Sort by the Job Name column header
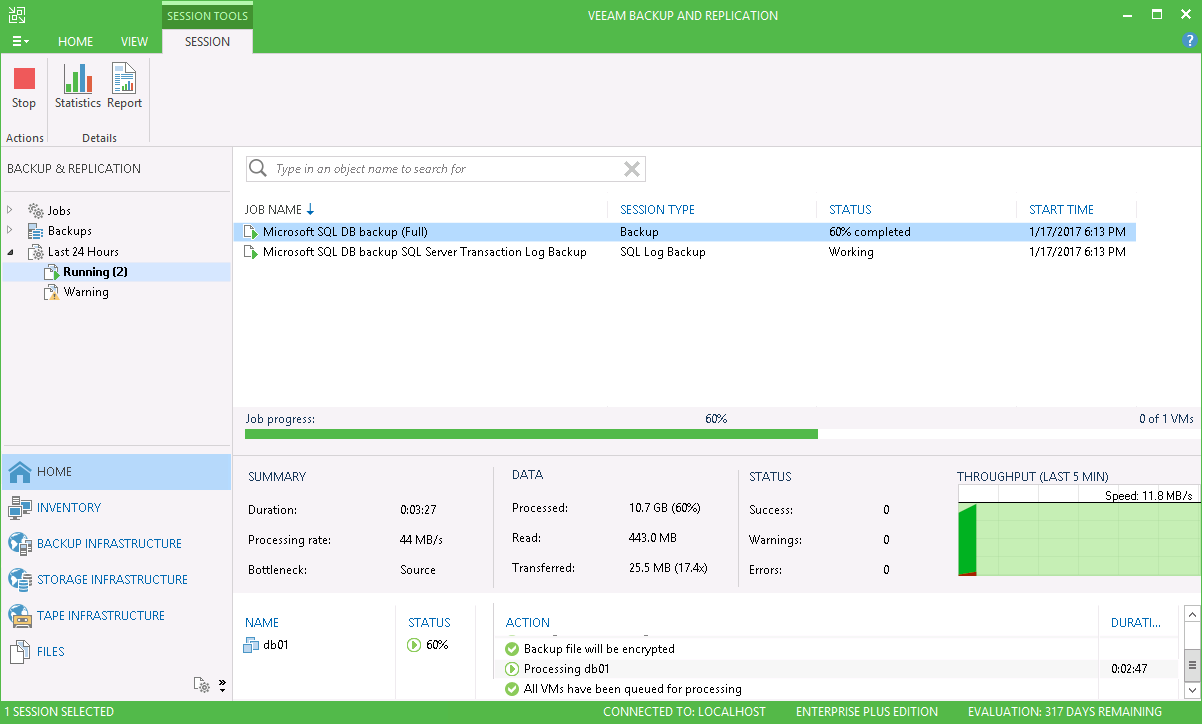This screenshot has height=724, width=1202. pyautogui.click(x=273, y=210)
